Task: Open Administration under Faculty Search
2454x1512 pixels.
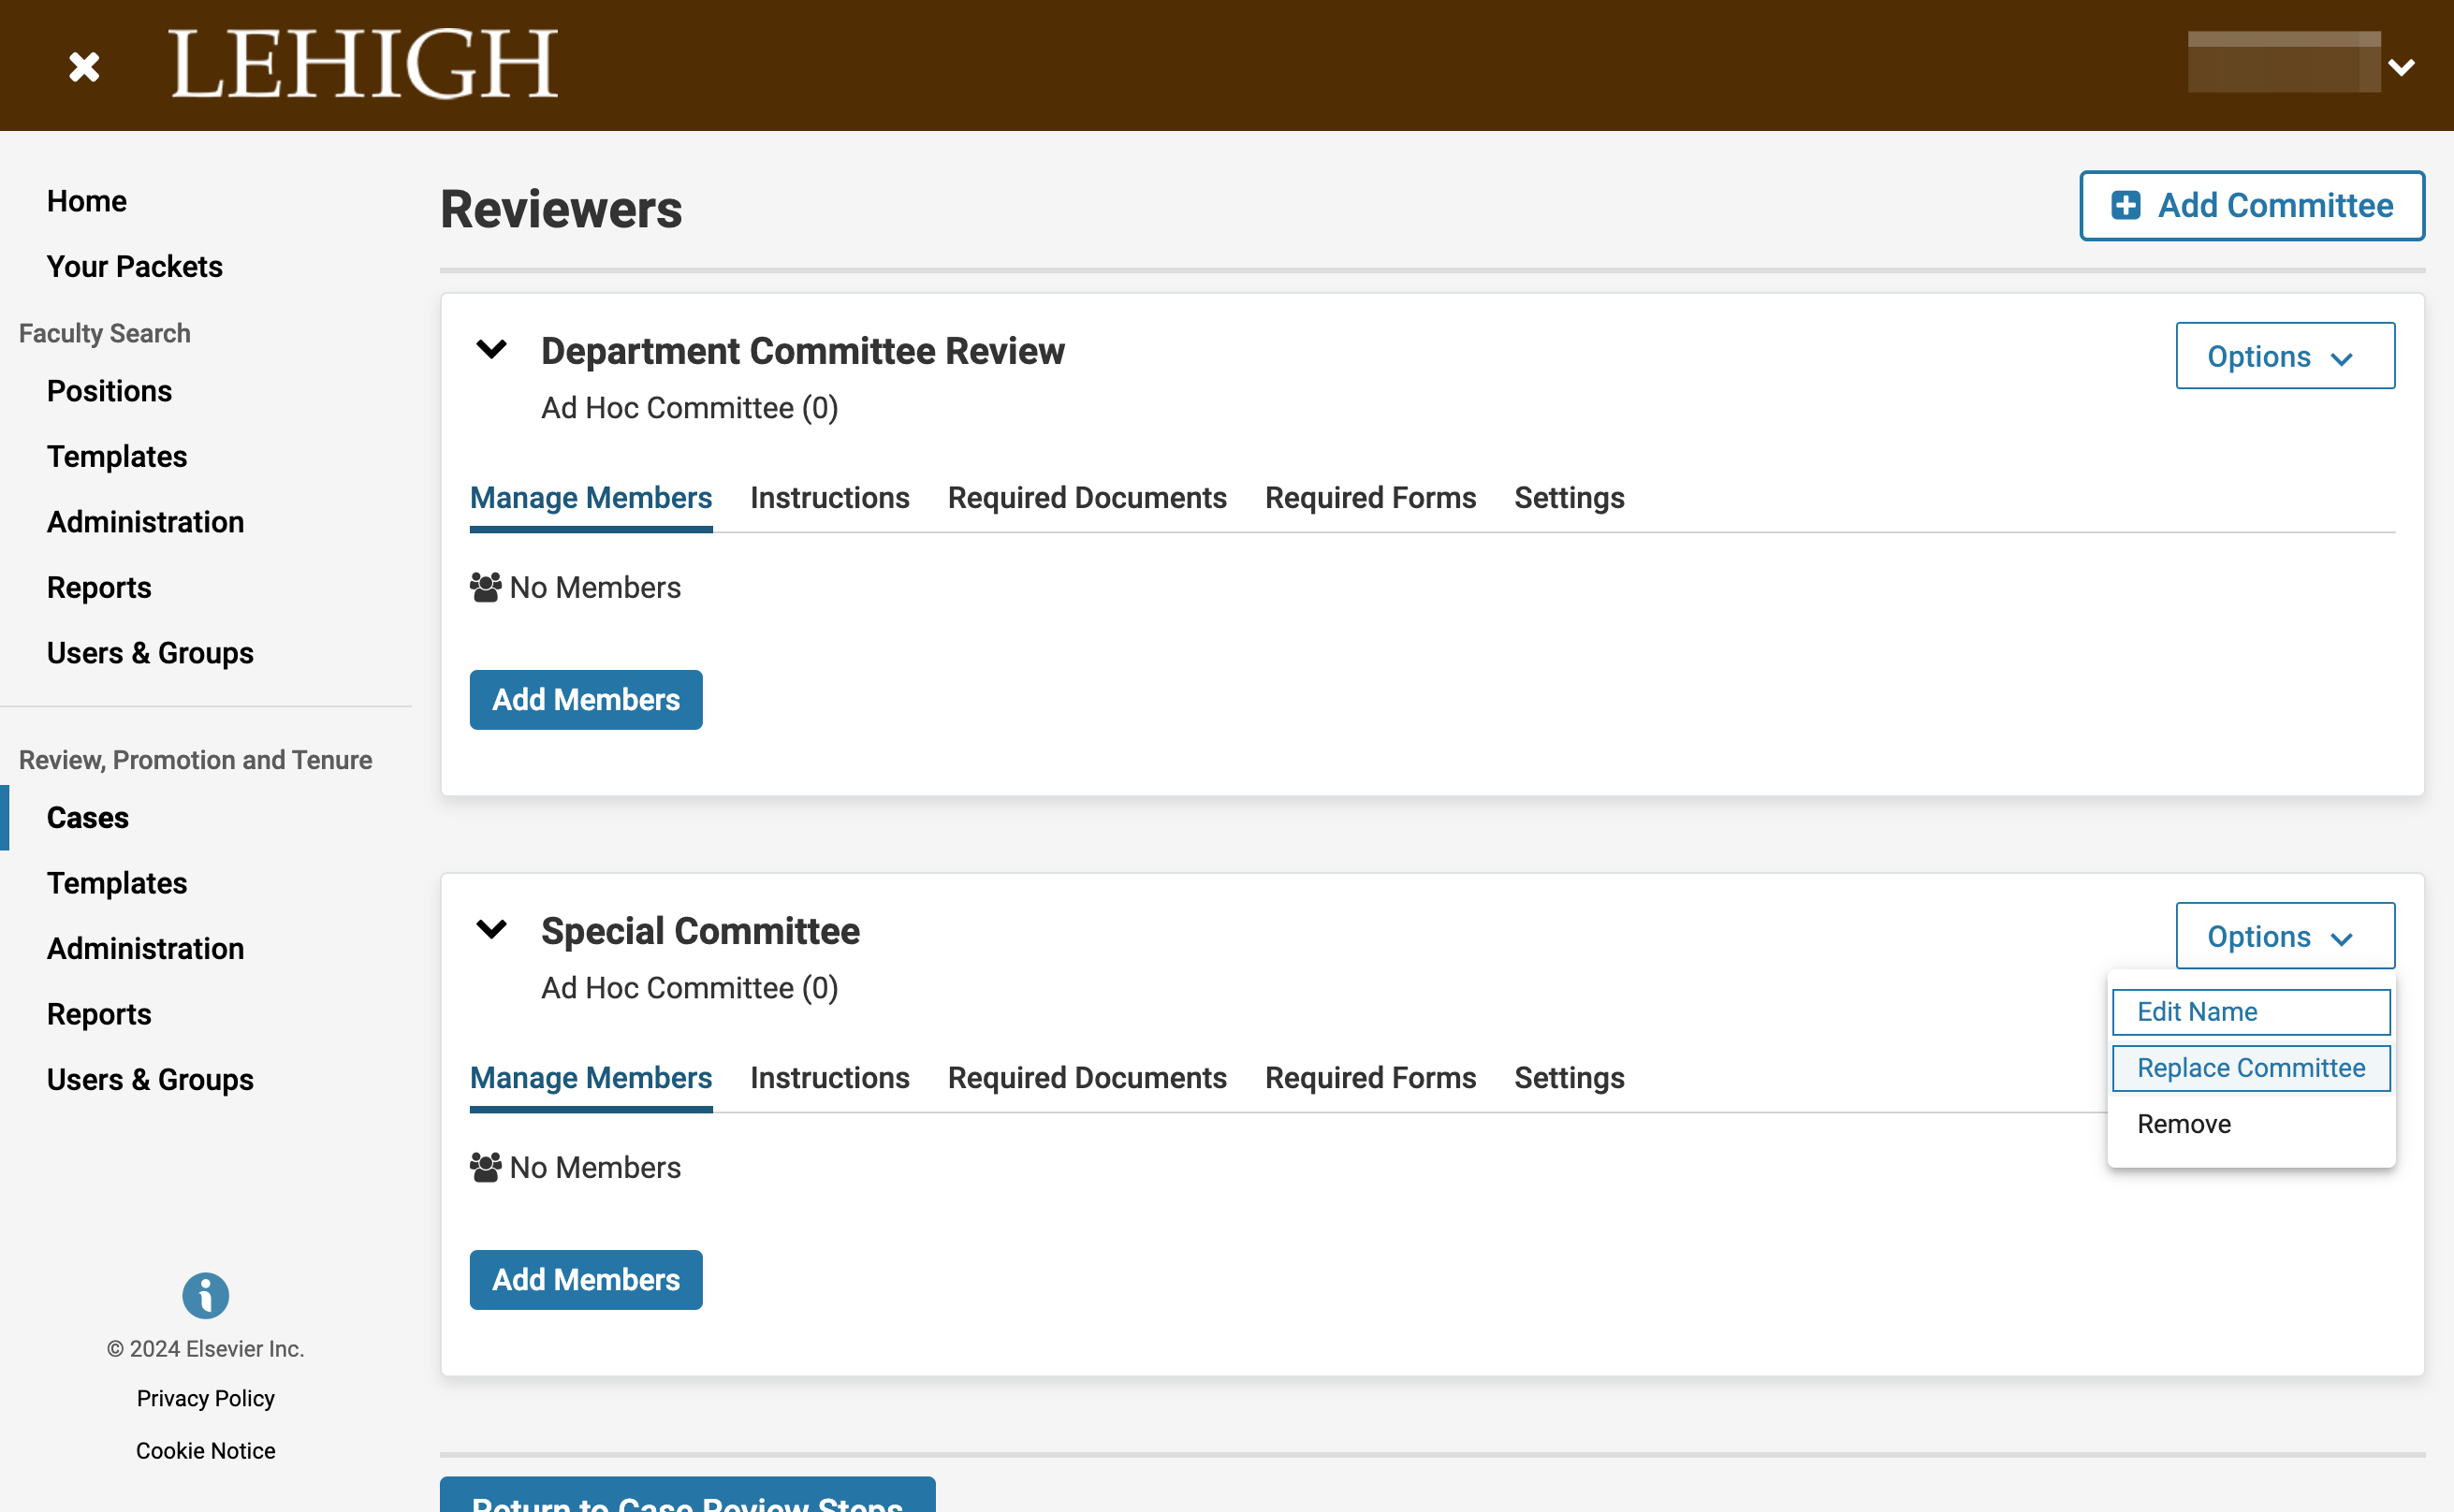Action: (x=145, y=522)
